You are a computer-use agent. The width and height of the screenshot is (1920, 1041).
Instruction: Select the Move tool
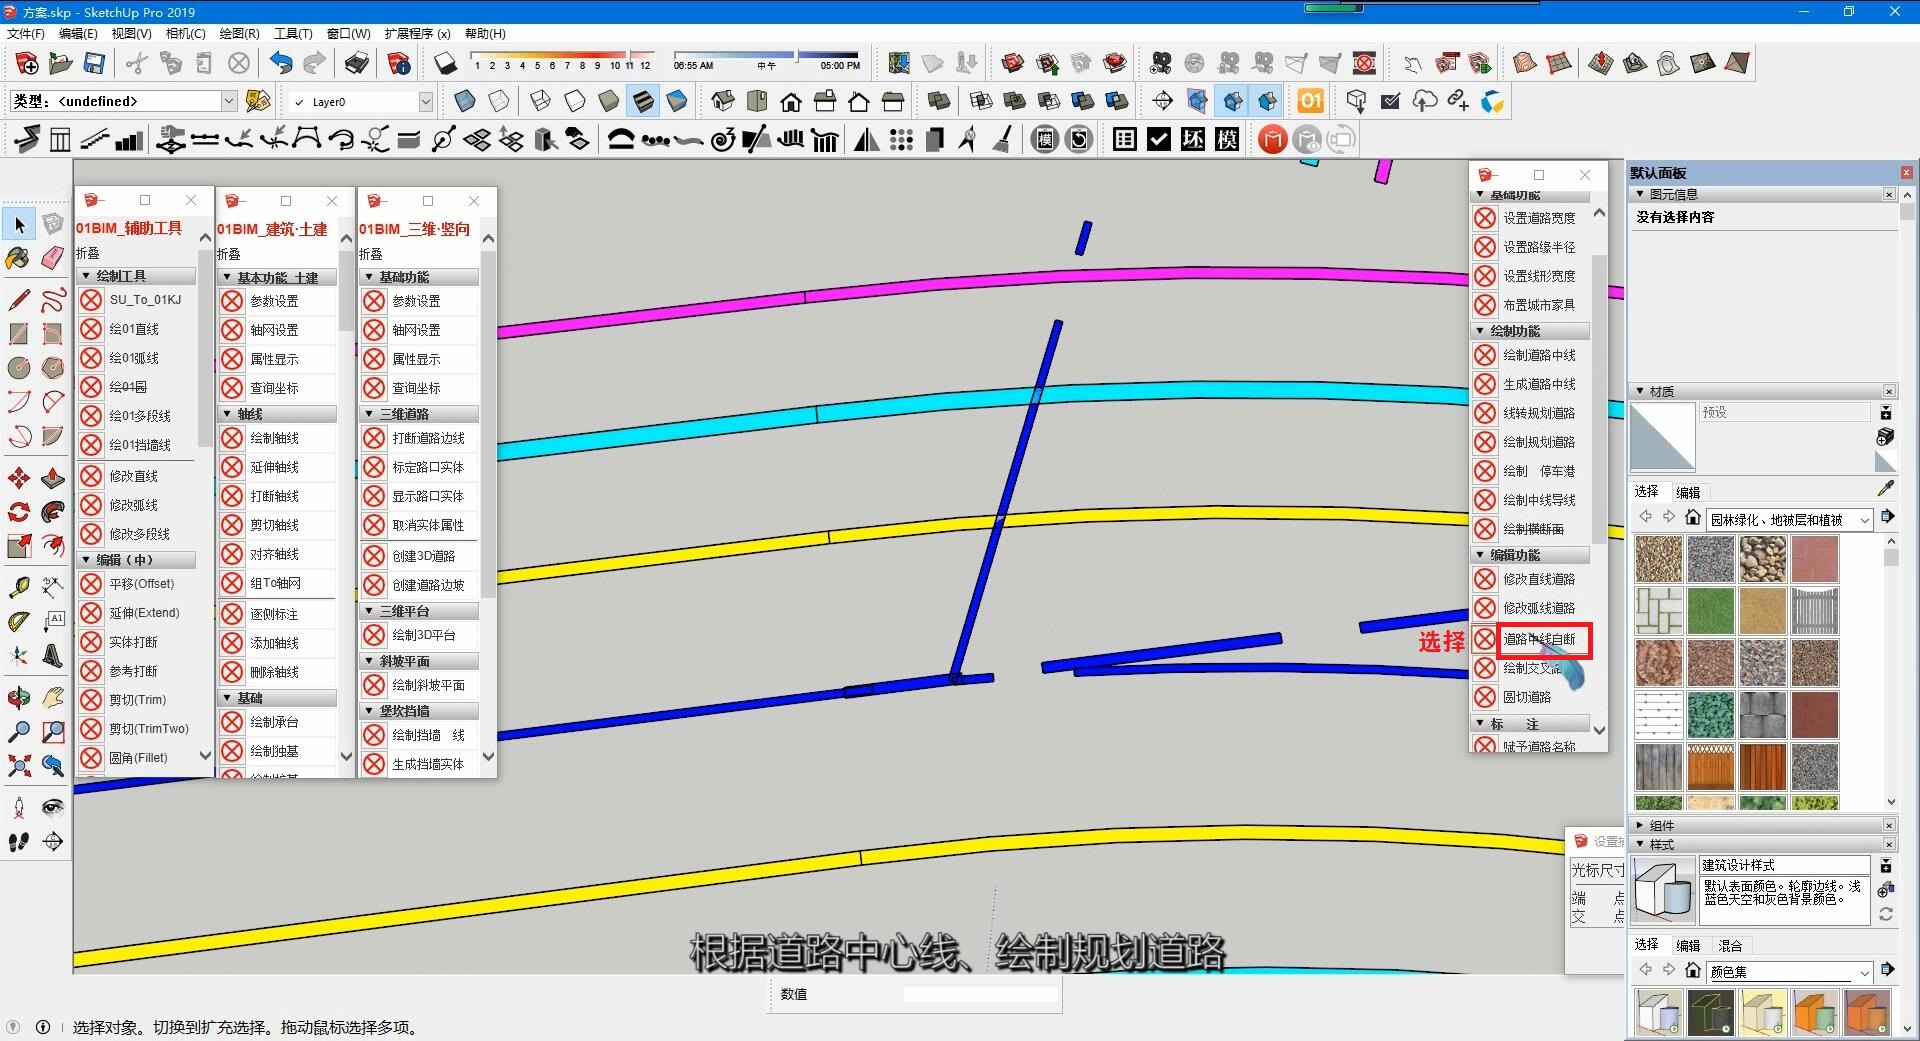tap(19, 477)
